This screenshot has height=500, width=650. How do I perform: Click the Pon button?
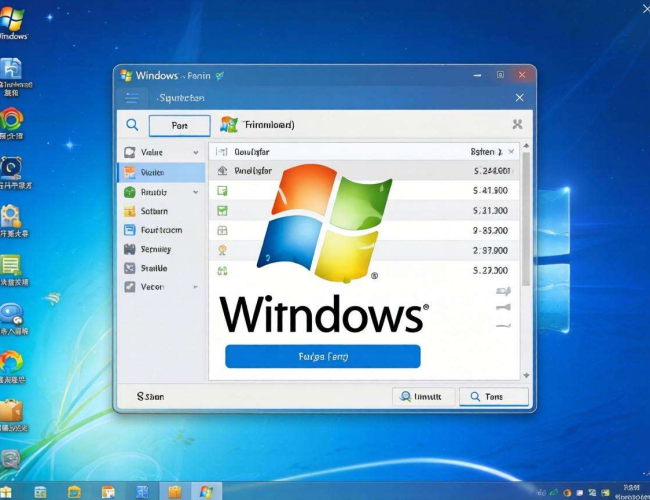tap(179, 126)
